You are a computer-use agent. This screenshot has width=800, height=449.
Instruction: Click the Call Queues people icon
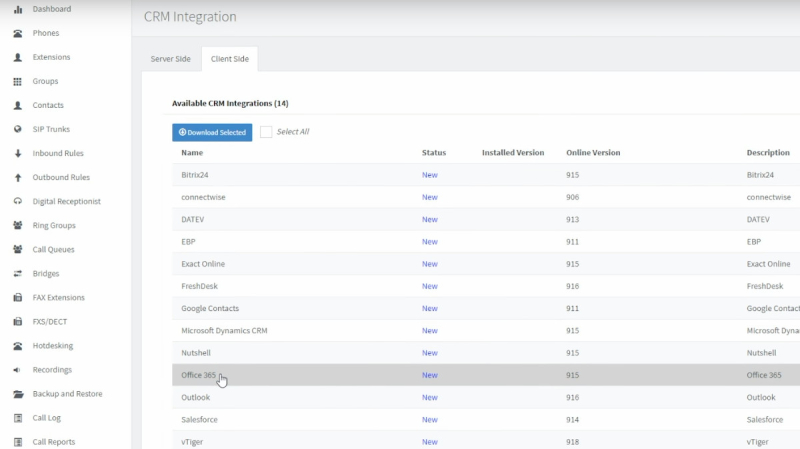click(18, 250)
